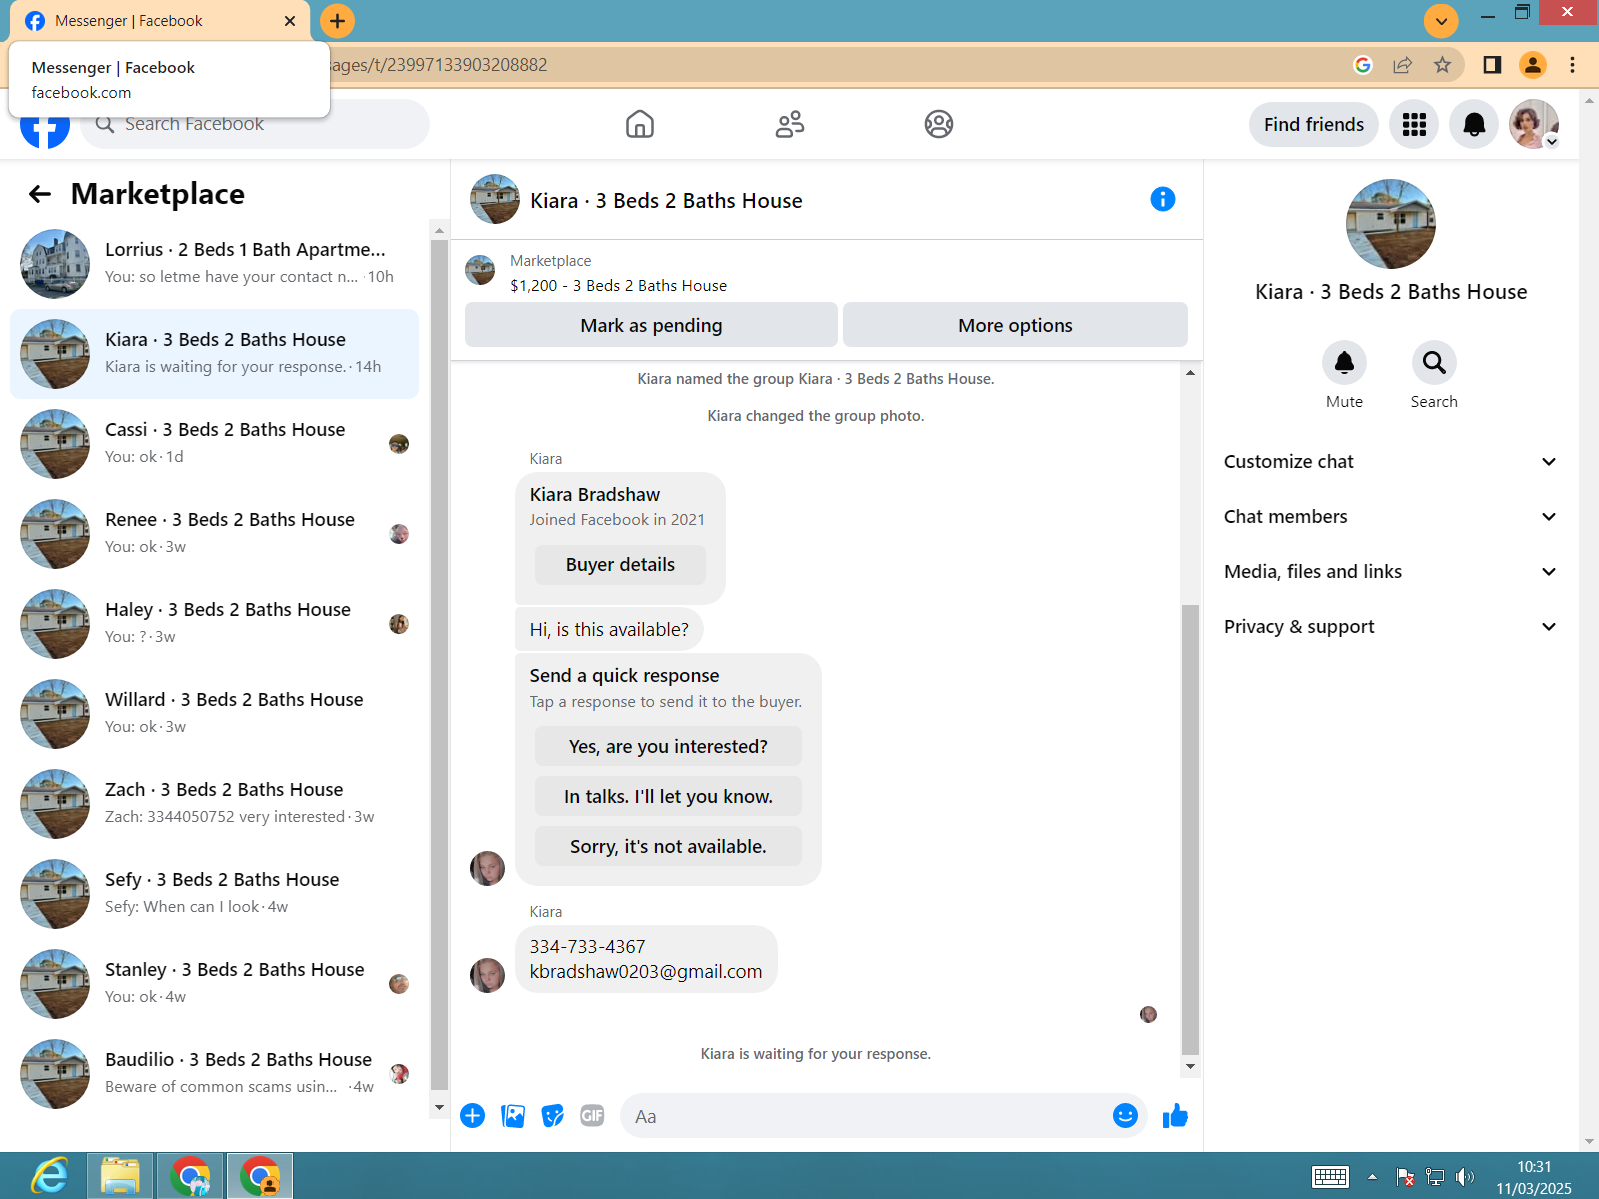
Task: Open Internet Explorer from taskbar
Action: click(48, 1176)
